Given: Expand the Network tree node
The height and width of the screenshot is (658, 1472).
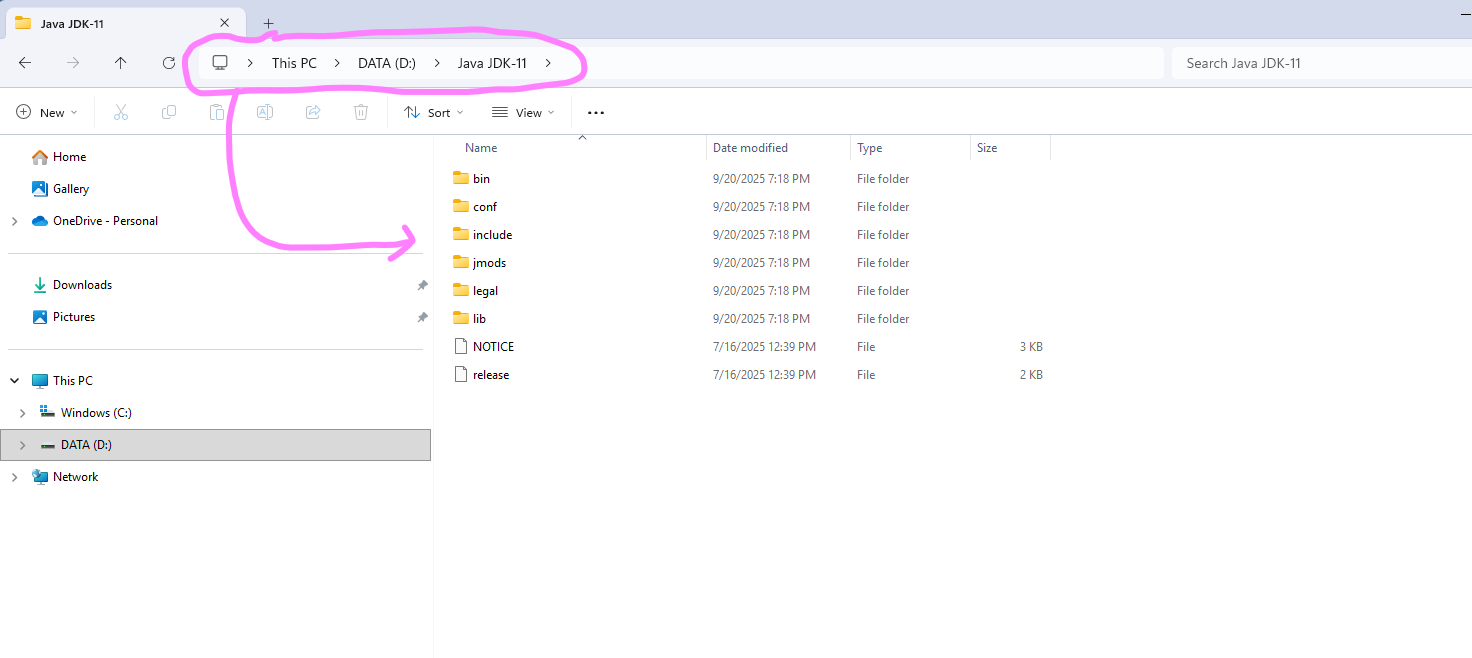Looking at the screenshot, I should tap(14, 477).
